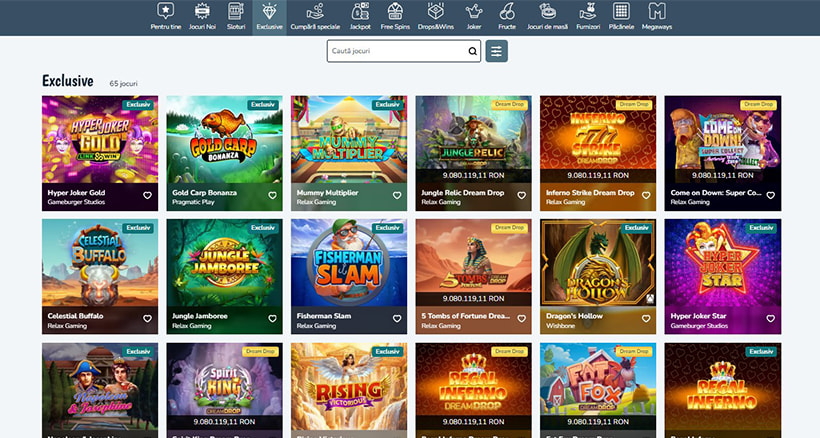
Task: Open Hyper Joker Gold game thumbnail
Action: (100, 139)
